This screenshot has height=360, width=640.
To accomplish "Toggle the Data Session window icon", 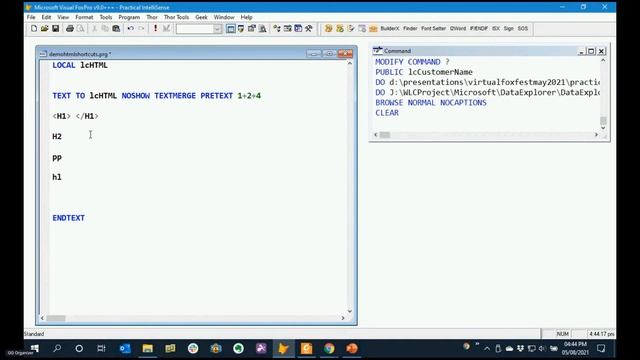I will click(241, 29).
